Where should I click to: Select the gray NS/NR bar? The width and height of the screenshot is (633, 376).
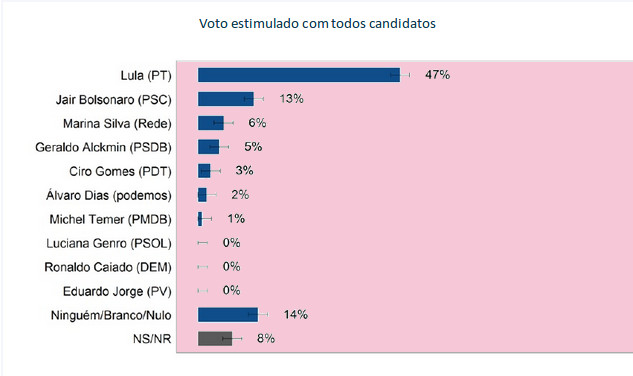click(215, 338)
